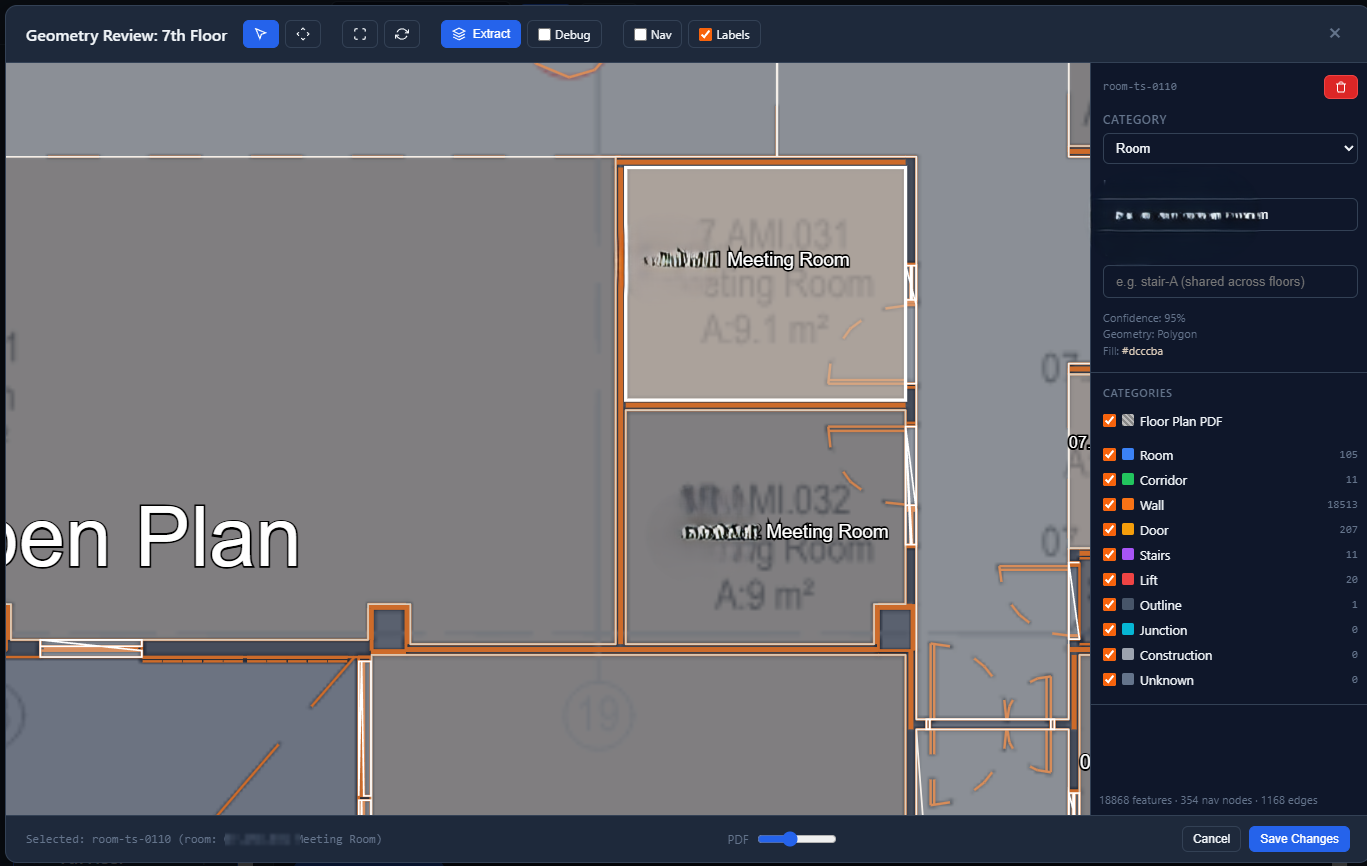This screenshot has height=866, width=1367.
Task: Select the Open Plan room area
Action: click(310, 400)
